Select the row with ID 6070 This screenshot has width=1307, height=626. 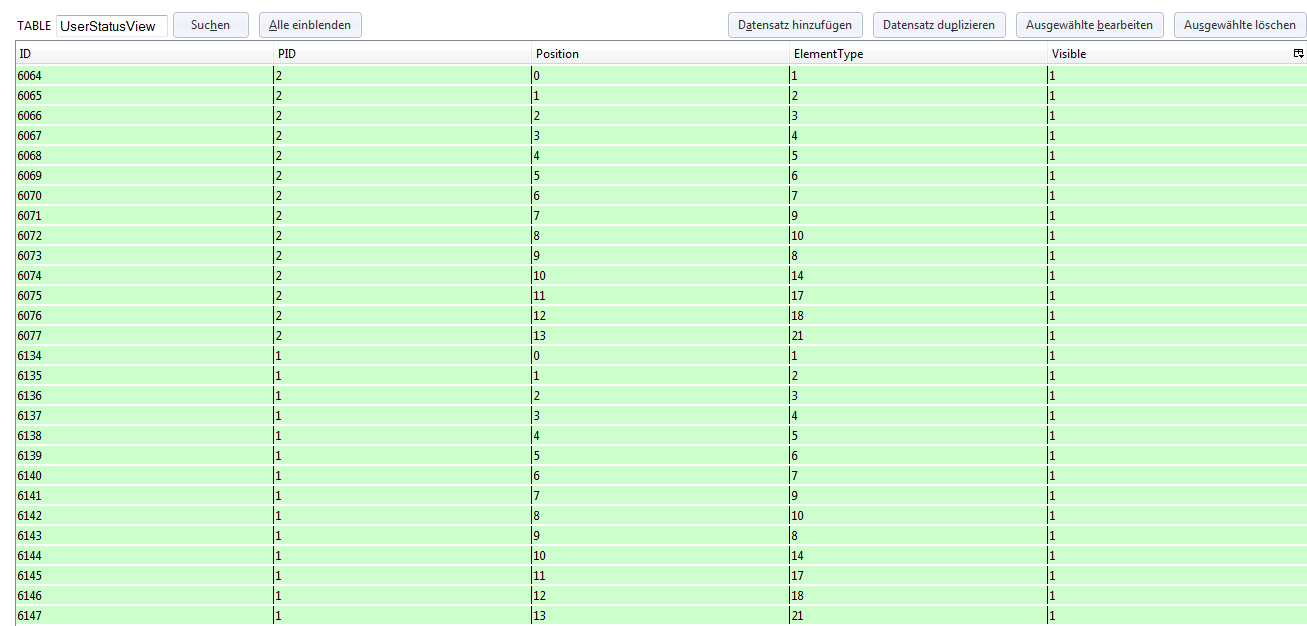click(x=661, y=196)
